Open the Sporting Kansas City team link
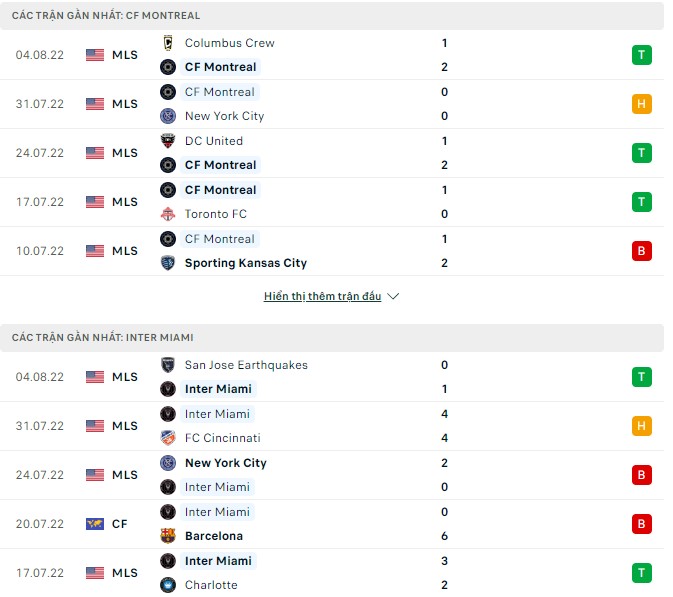This screenshot has width=673, height=597. pyautogui.click(x=245, y=263)
